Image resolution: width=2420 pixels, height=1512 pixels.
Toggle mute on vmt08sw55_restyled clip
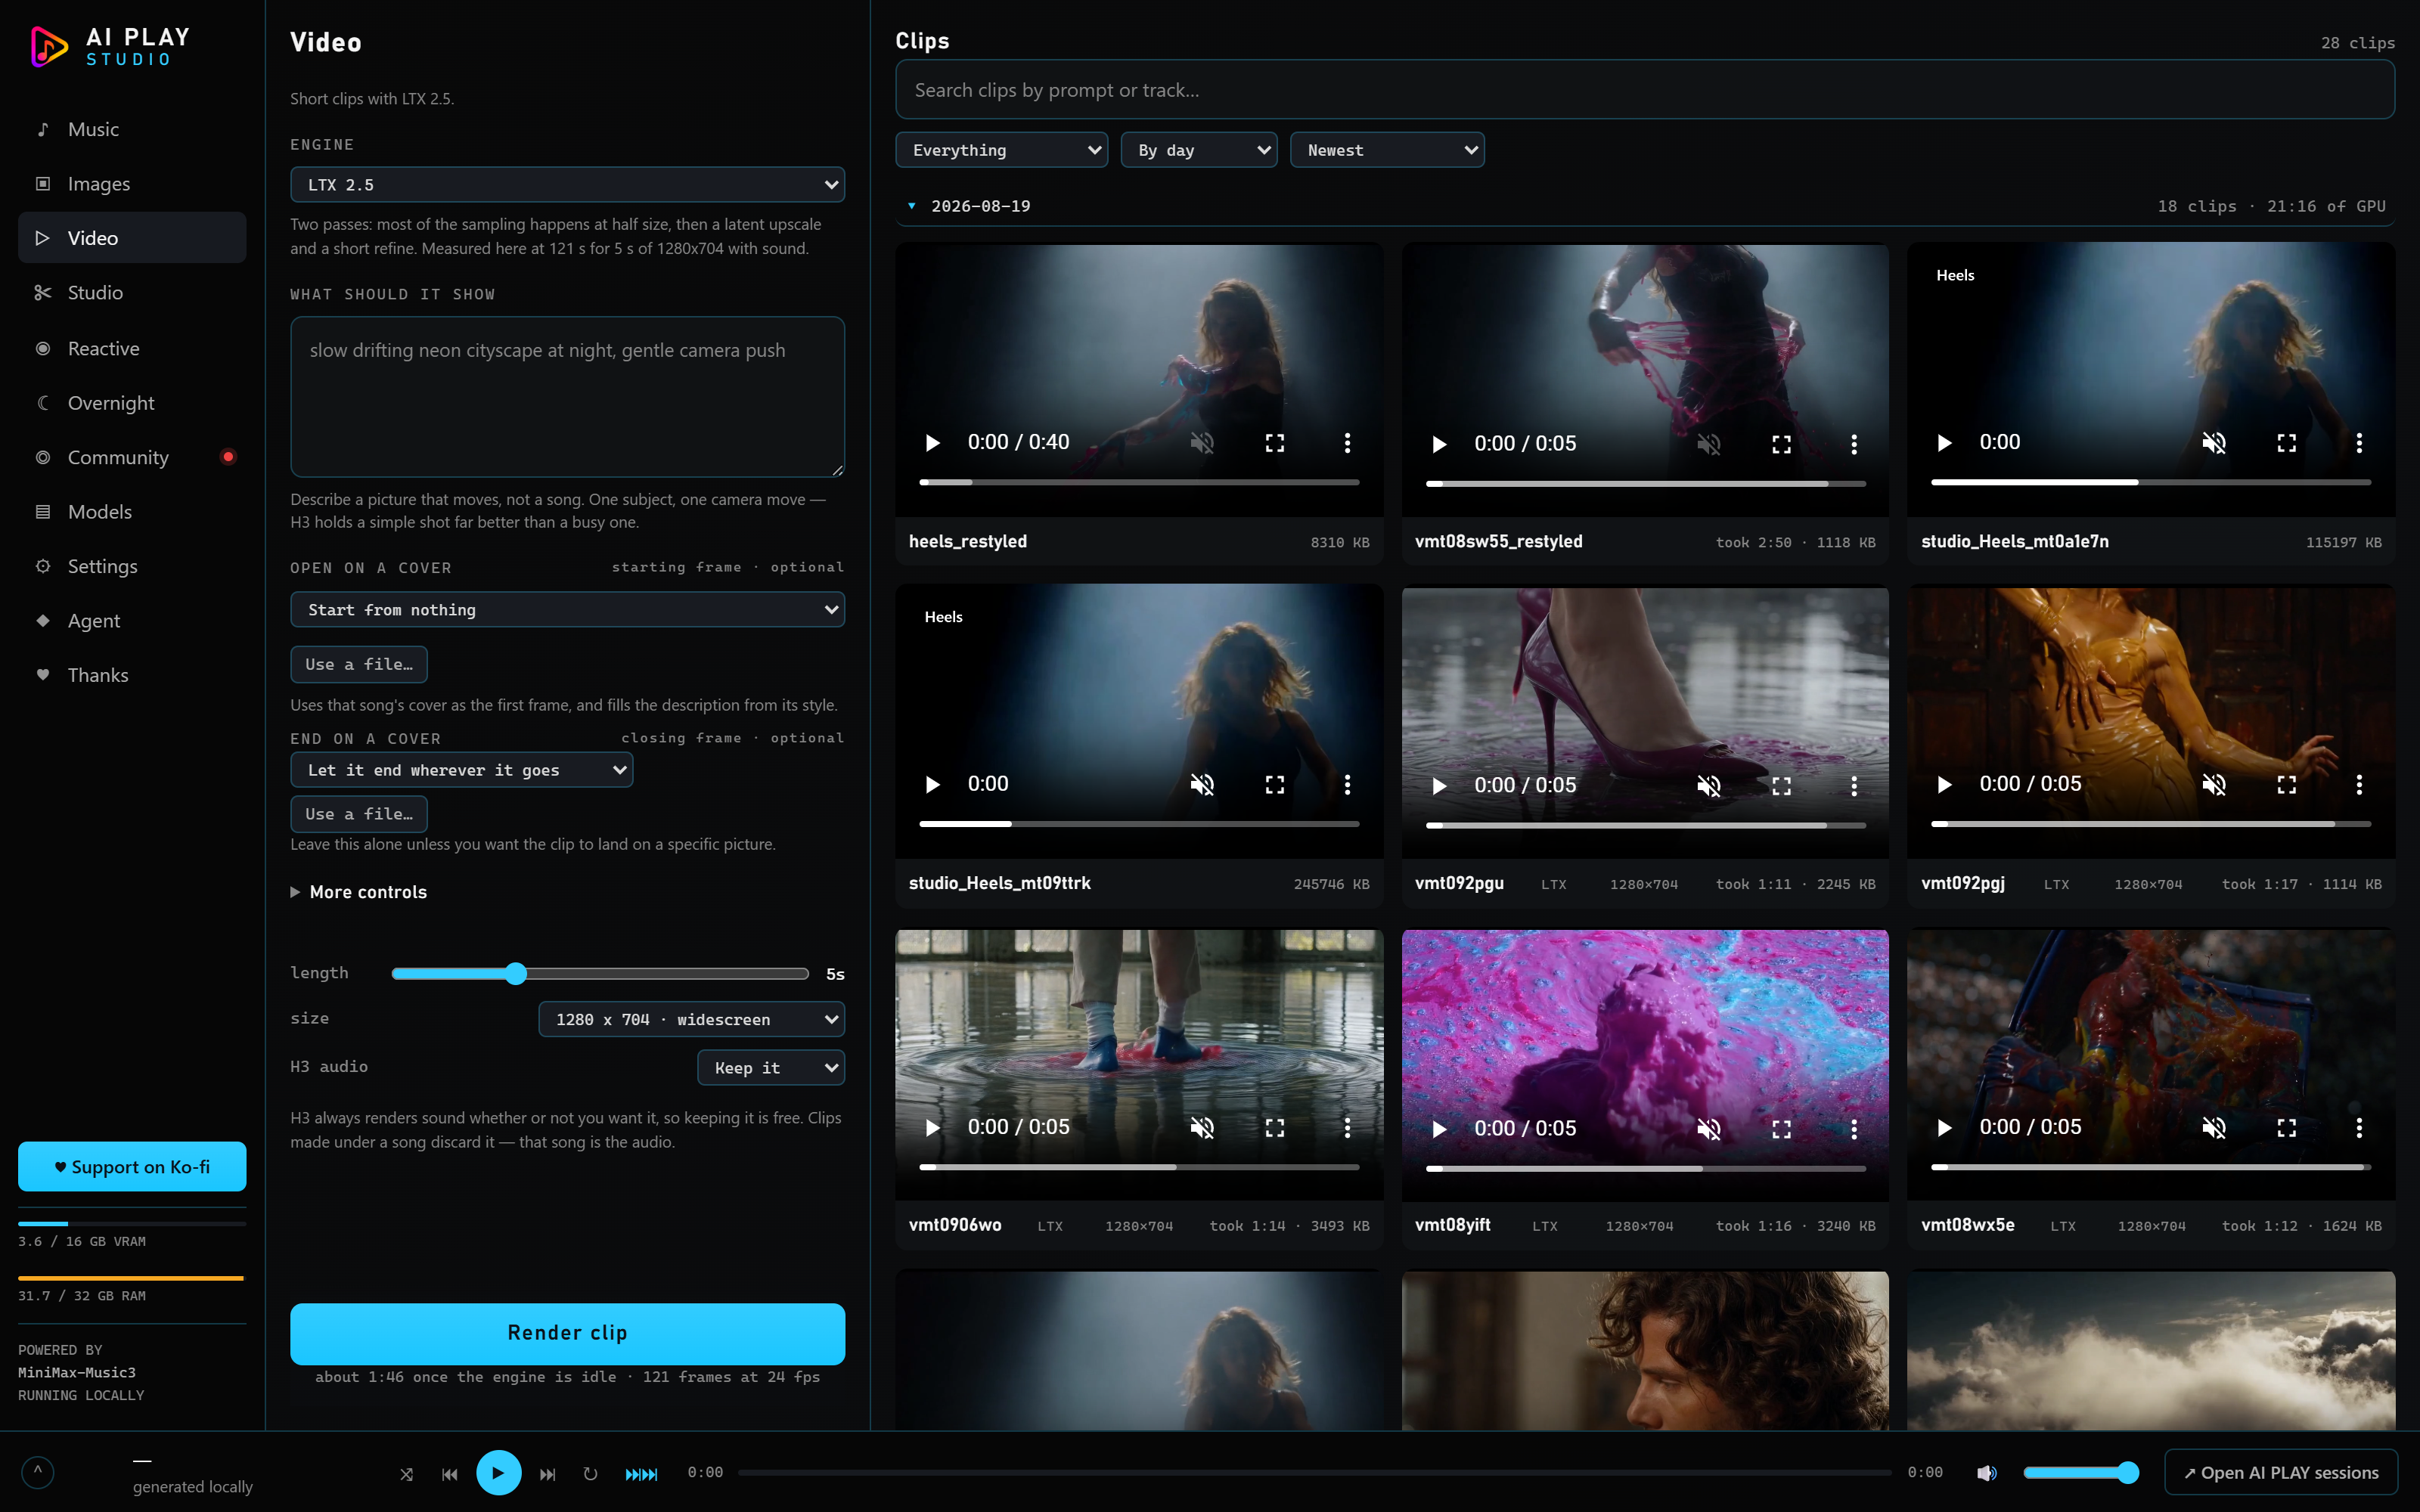point(1709,444)
